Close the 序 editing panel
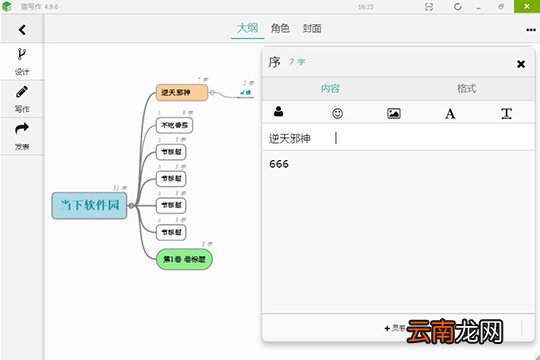This screenshot has width=540, height=360. 521,64
